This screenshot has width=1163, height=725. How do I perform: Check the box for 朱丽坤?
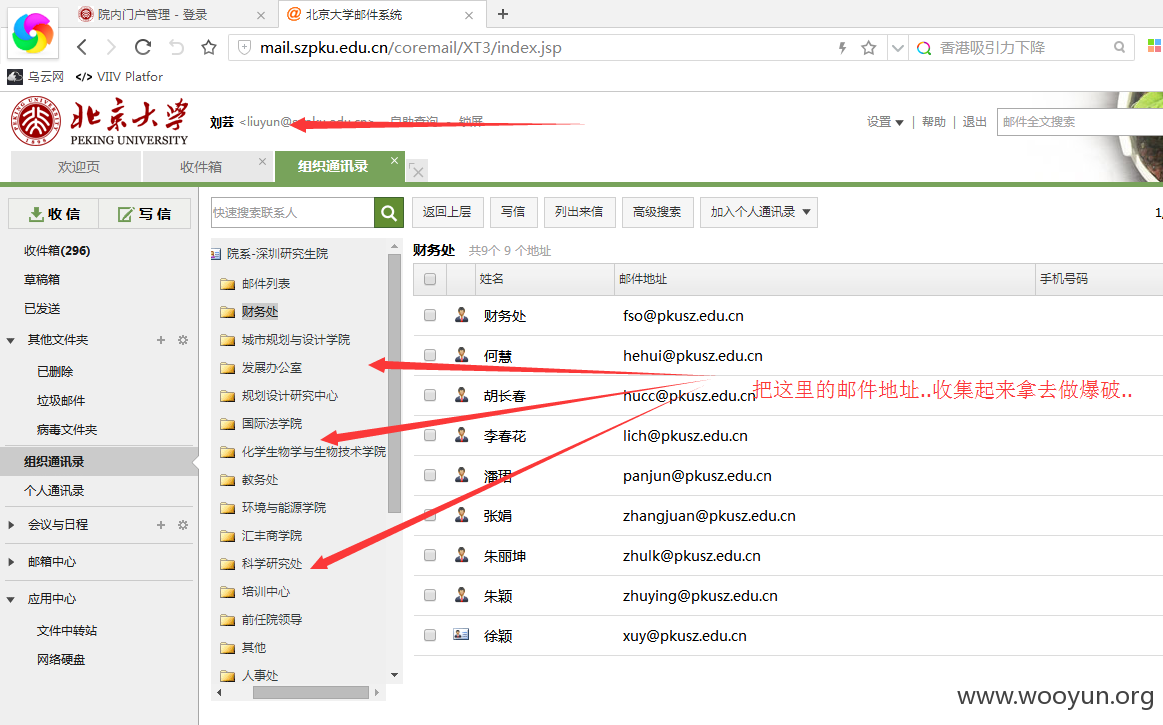click(x=430, y=555)
